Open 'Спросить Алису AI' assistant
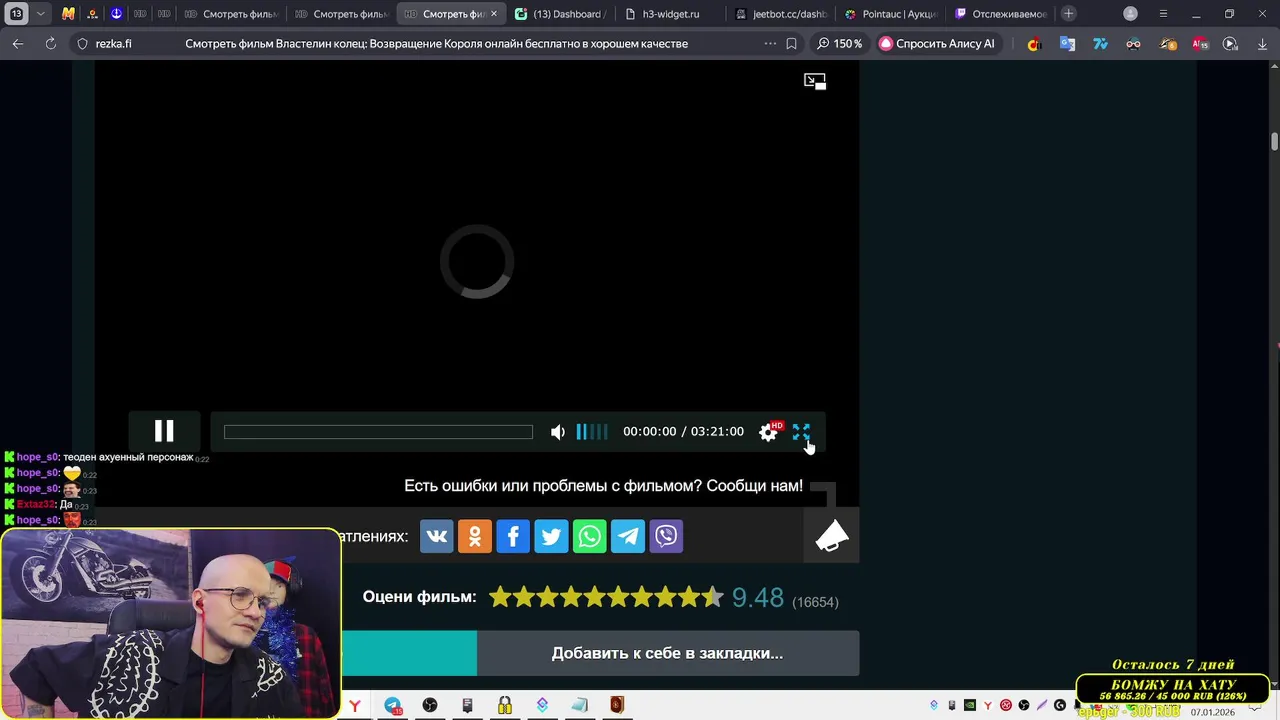Image resolution: width=1280 pixels, height=720 pixels. point(937,44)
